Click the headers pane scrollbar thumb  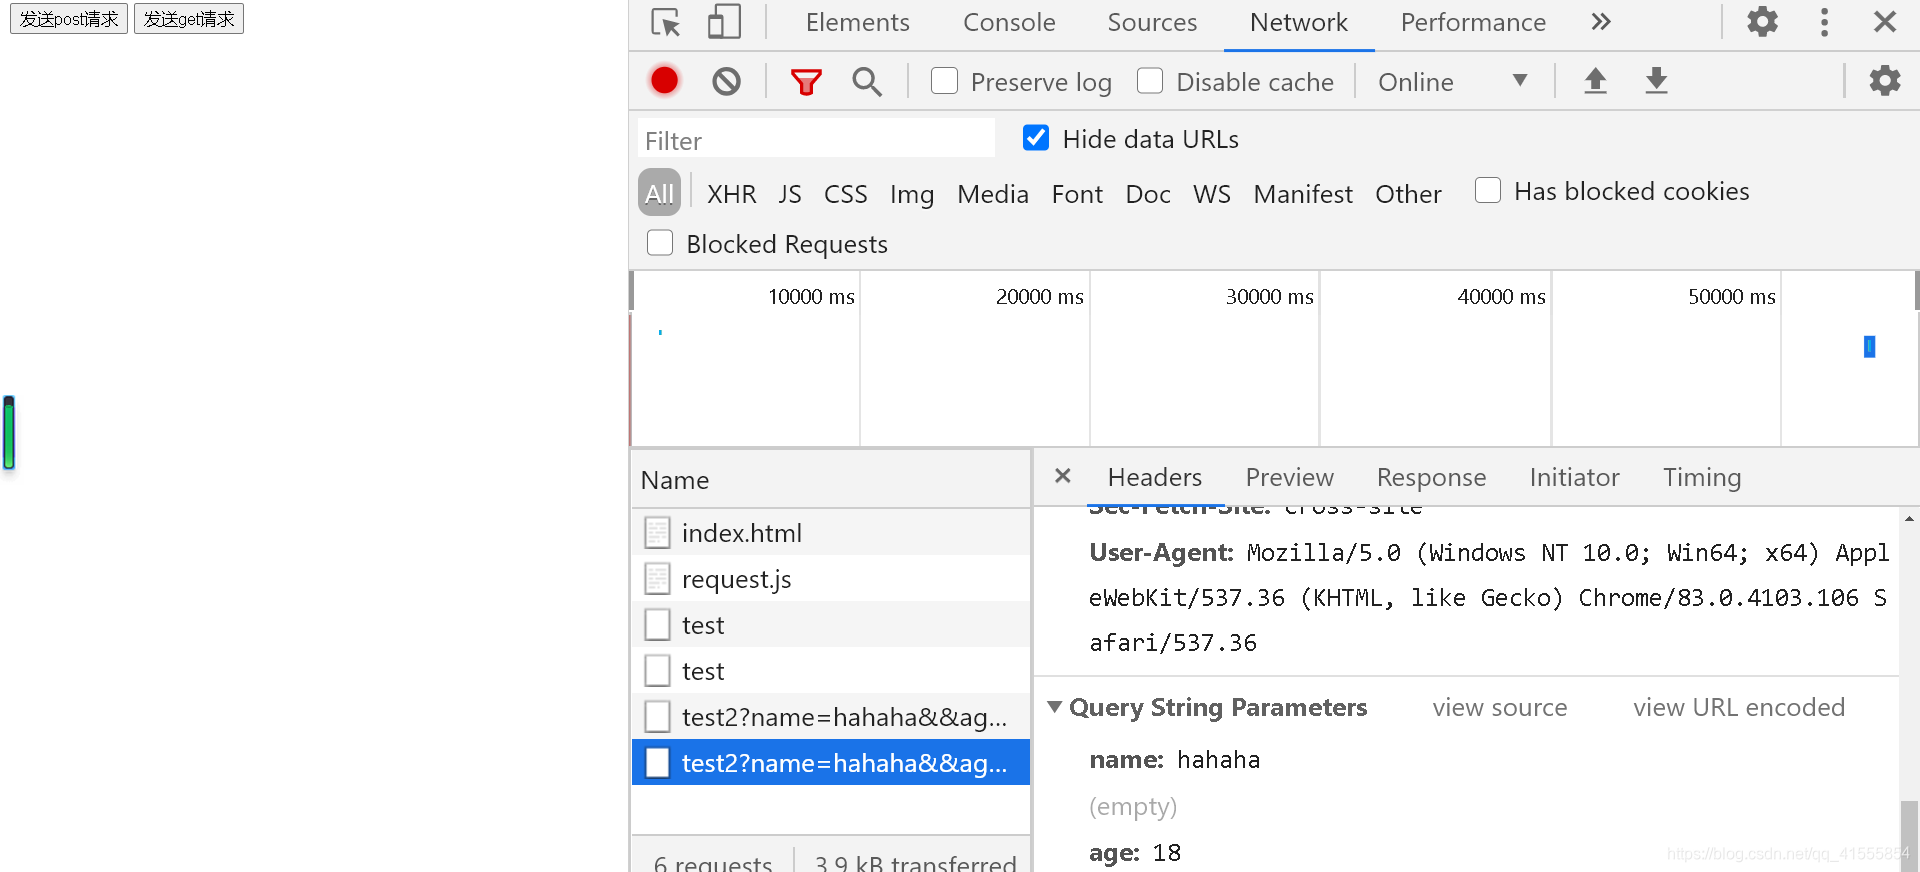tap(1909, 835)
